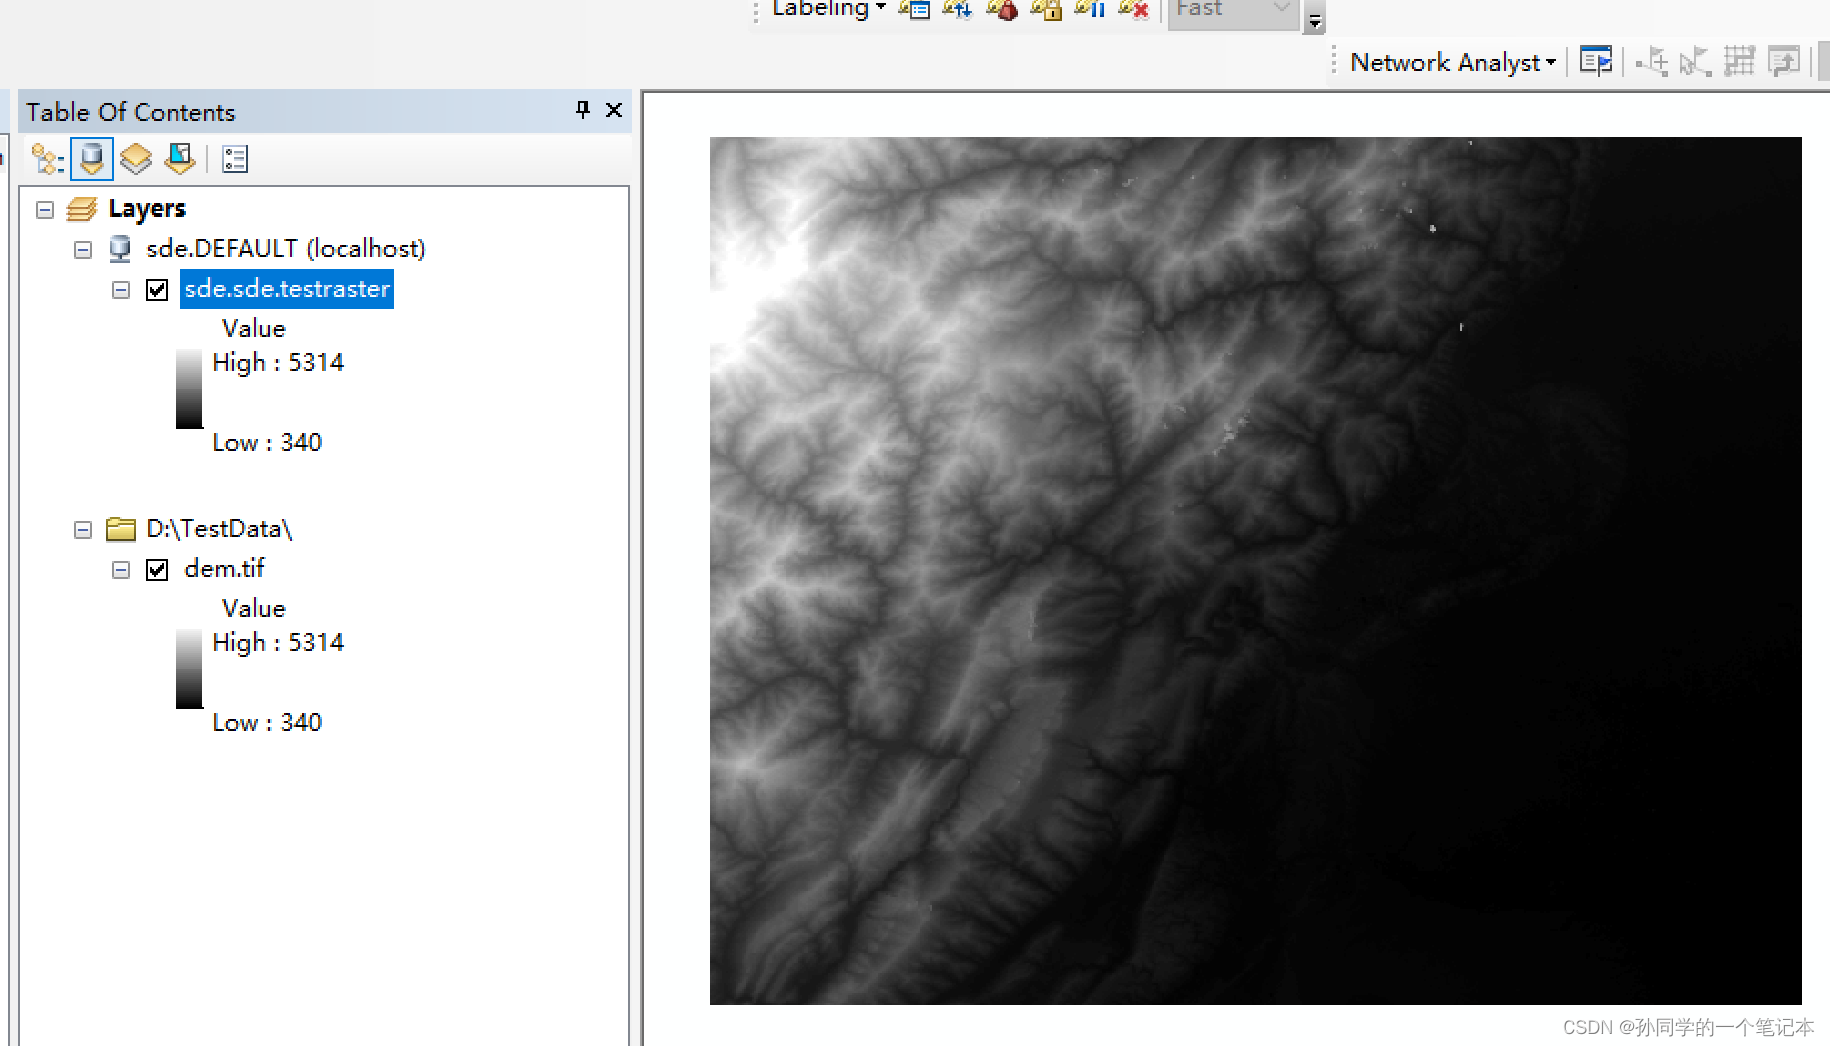This screenshot has height=1046, width=1830.
Task: Select the sde.DEFAULT (localhost) workspace
Action: (x=286, y=248)
